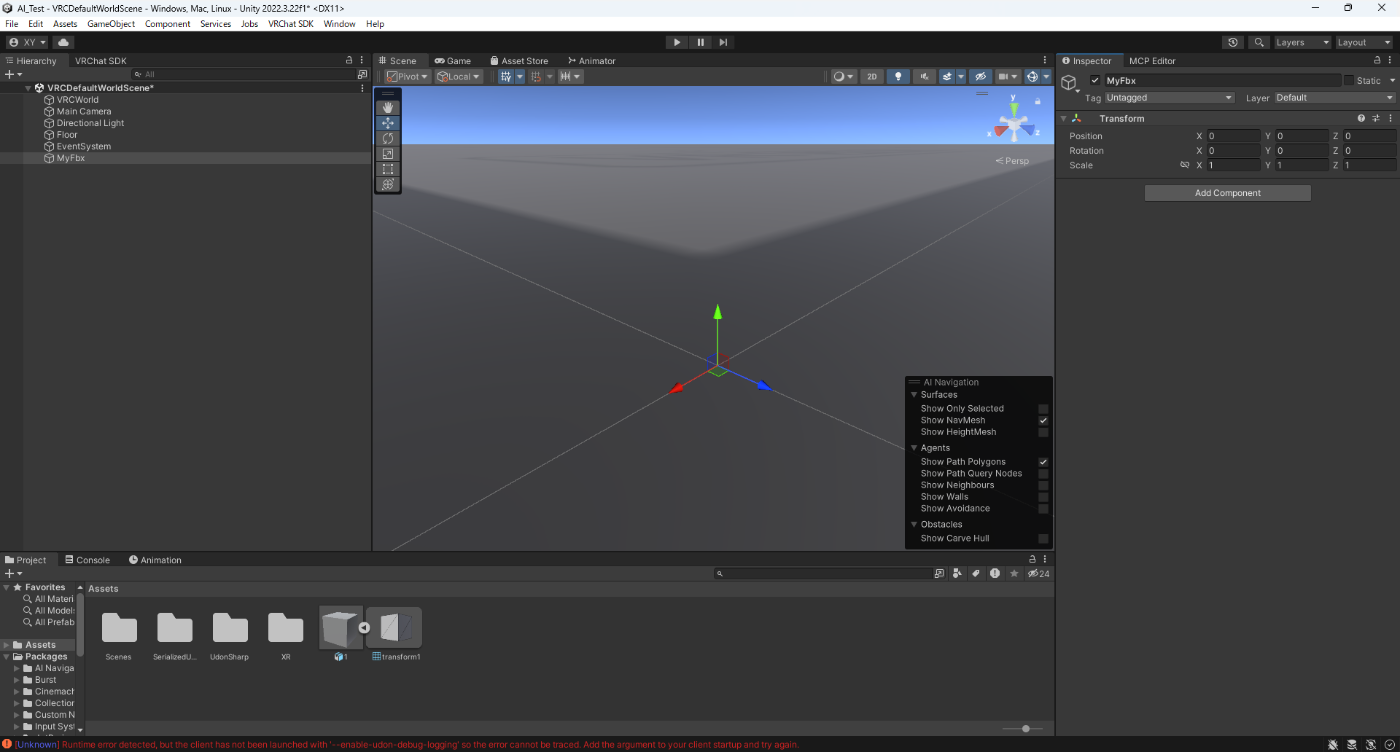Viewport: 1400px width, 752px height.
Task: Enable Show Carve Hull checkbox
Action: pyautogui.click(x=1043, y=538)
